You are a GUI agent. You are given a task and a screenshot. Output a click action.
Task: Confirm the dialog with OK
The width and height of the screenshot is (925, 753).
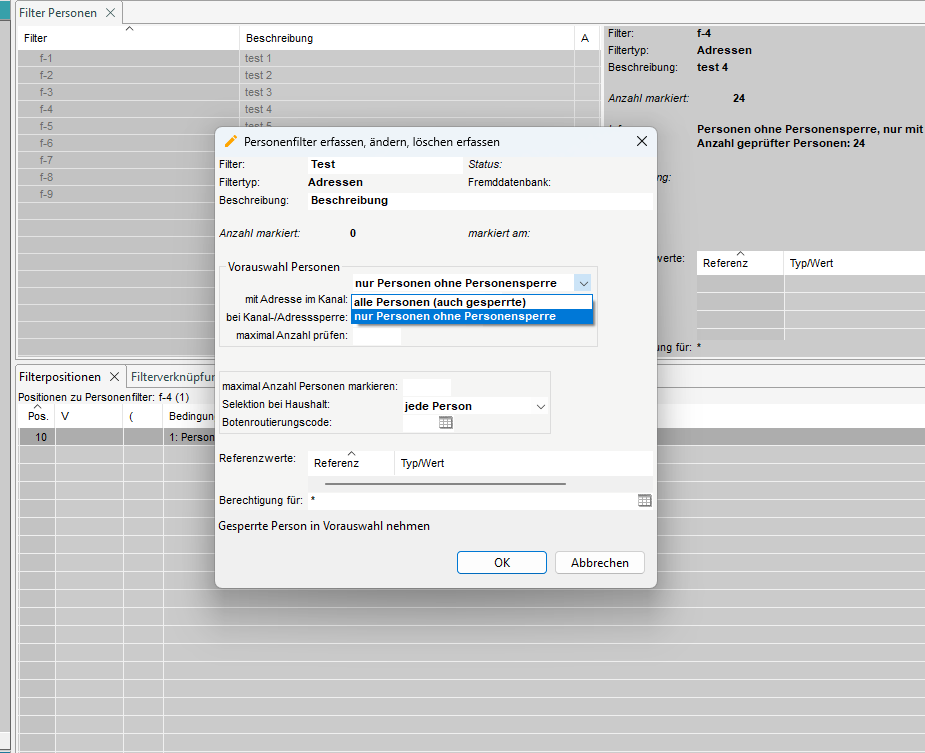(x=502, y=563)
